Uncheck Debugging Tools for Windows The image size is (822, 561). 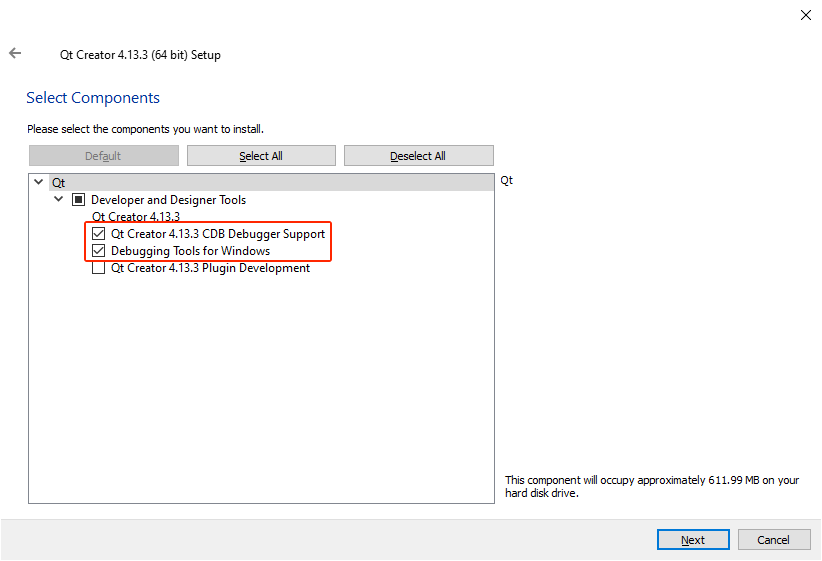pyautogui.click(x=99, y=251)
